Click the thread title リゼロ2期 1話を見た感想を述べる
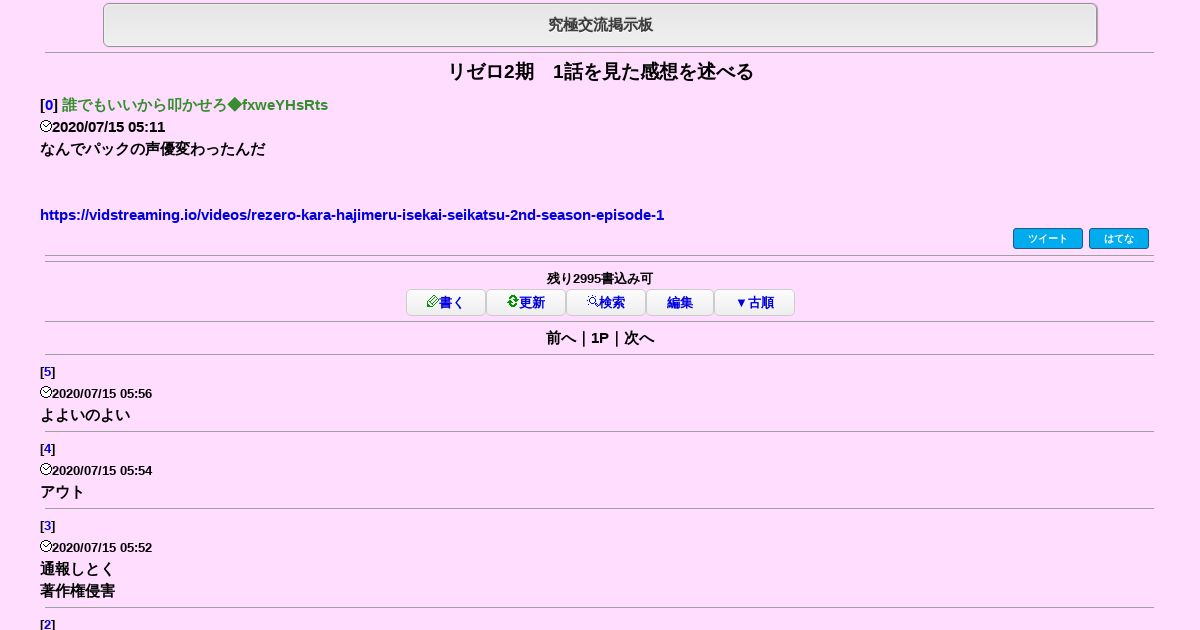The width and height of the screenshot is (1200, 630). point(600,72)
